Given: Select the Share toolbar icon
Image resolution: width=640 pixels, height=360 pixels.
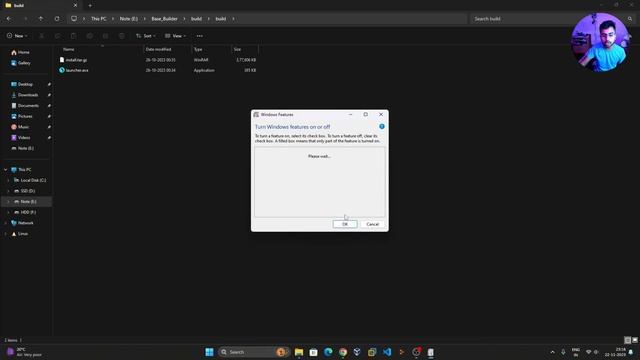Looking at the screenshot, I should (105, 36).
